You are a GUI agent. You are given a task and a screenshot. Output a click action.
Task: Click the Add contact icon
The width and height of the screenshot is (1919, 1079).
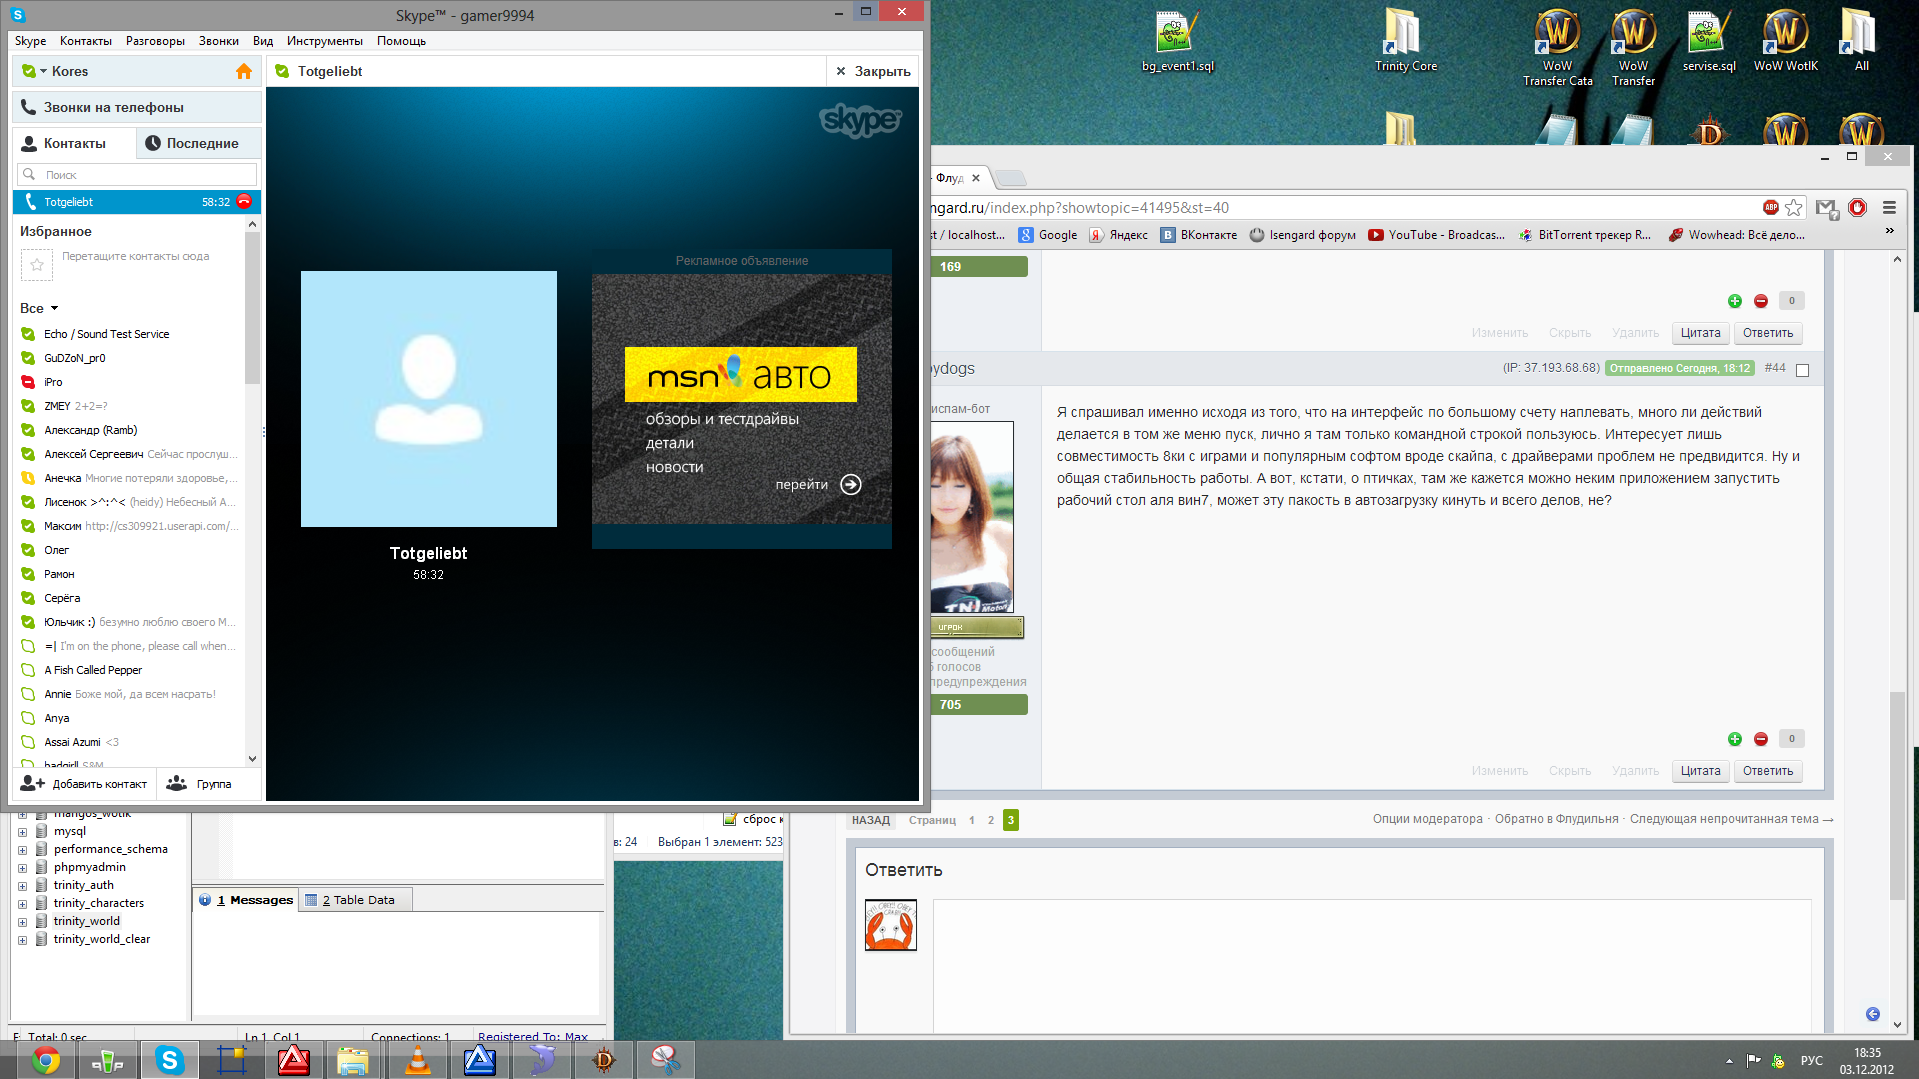pos(33,783)
